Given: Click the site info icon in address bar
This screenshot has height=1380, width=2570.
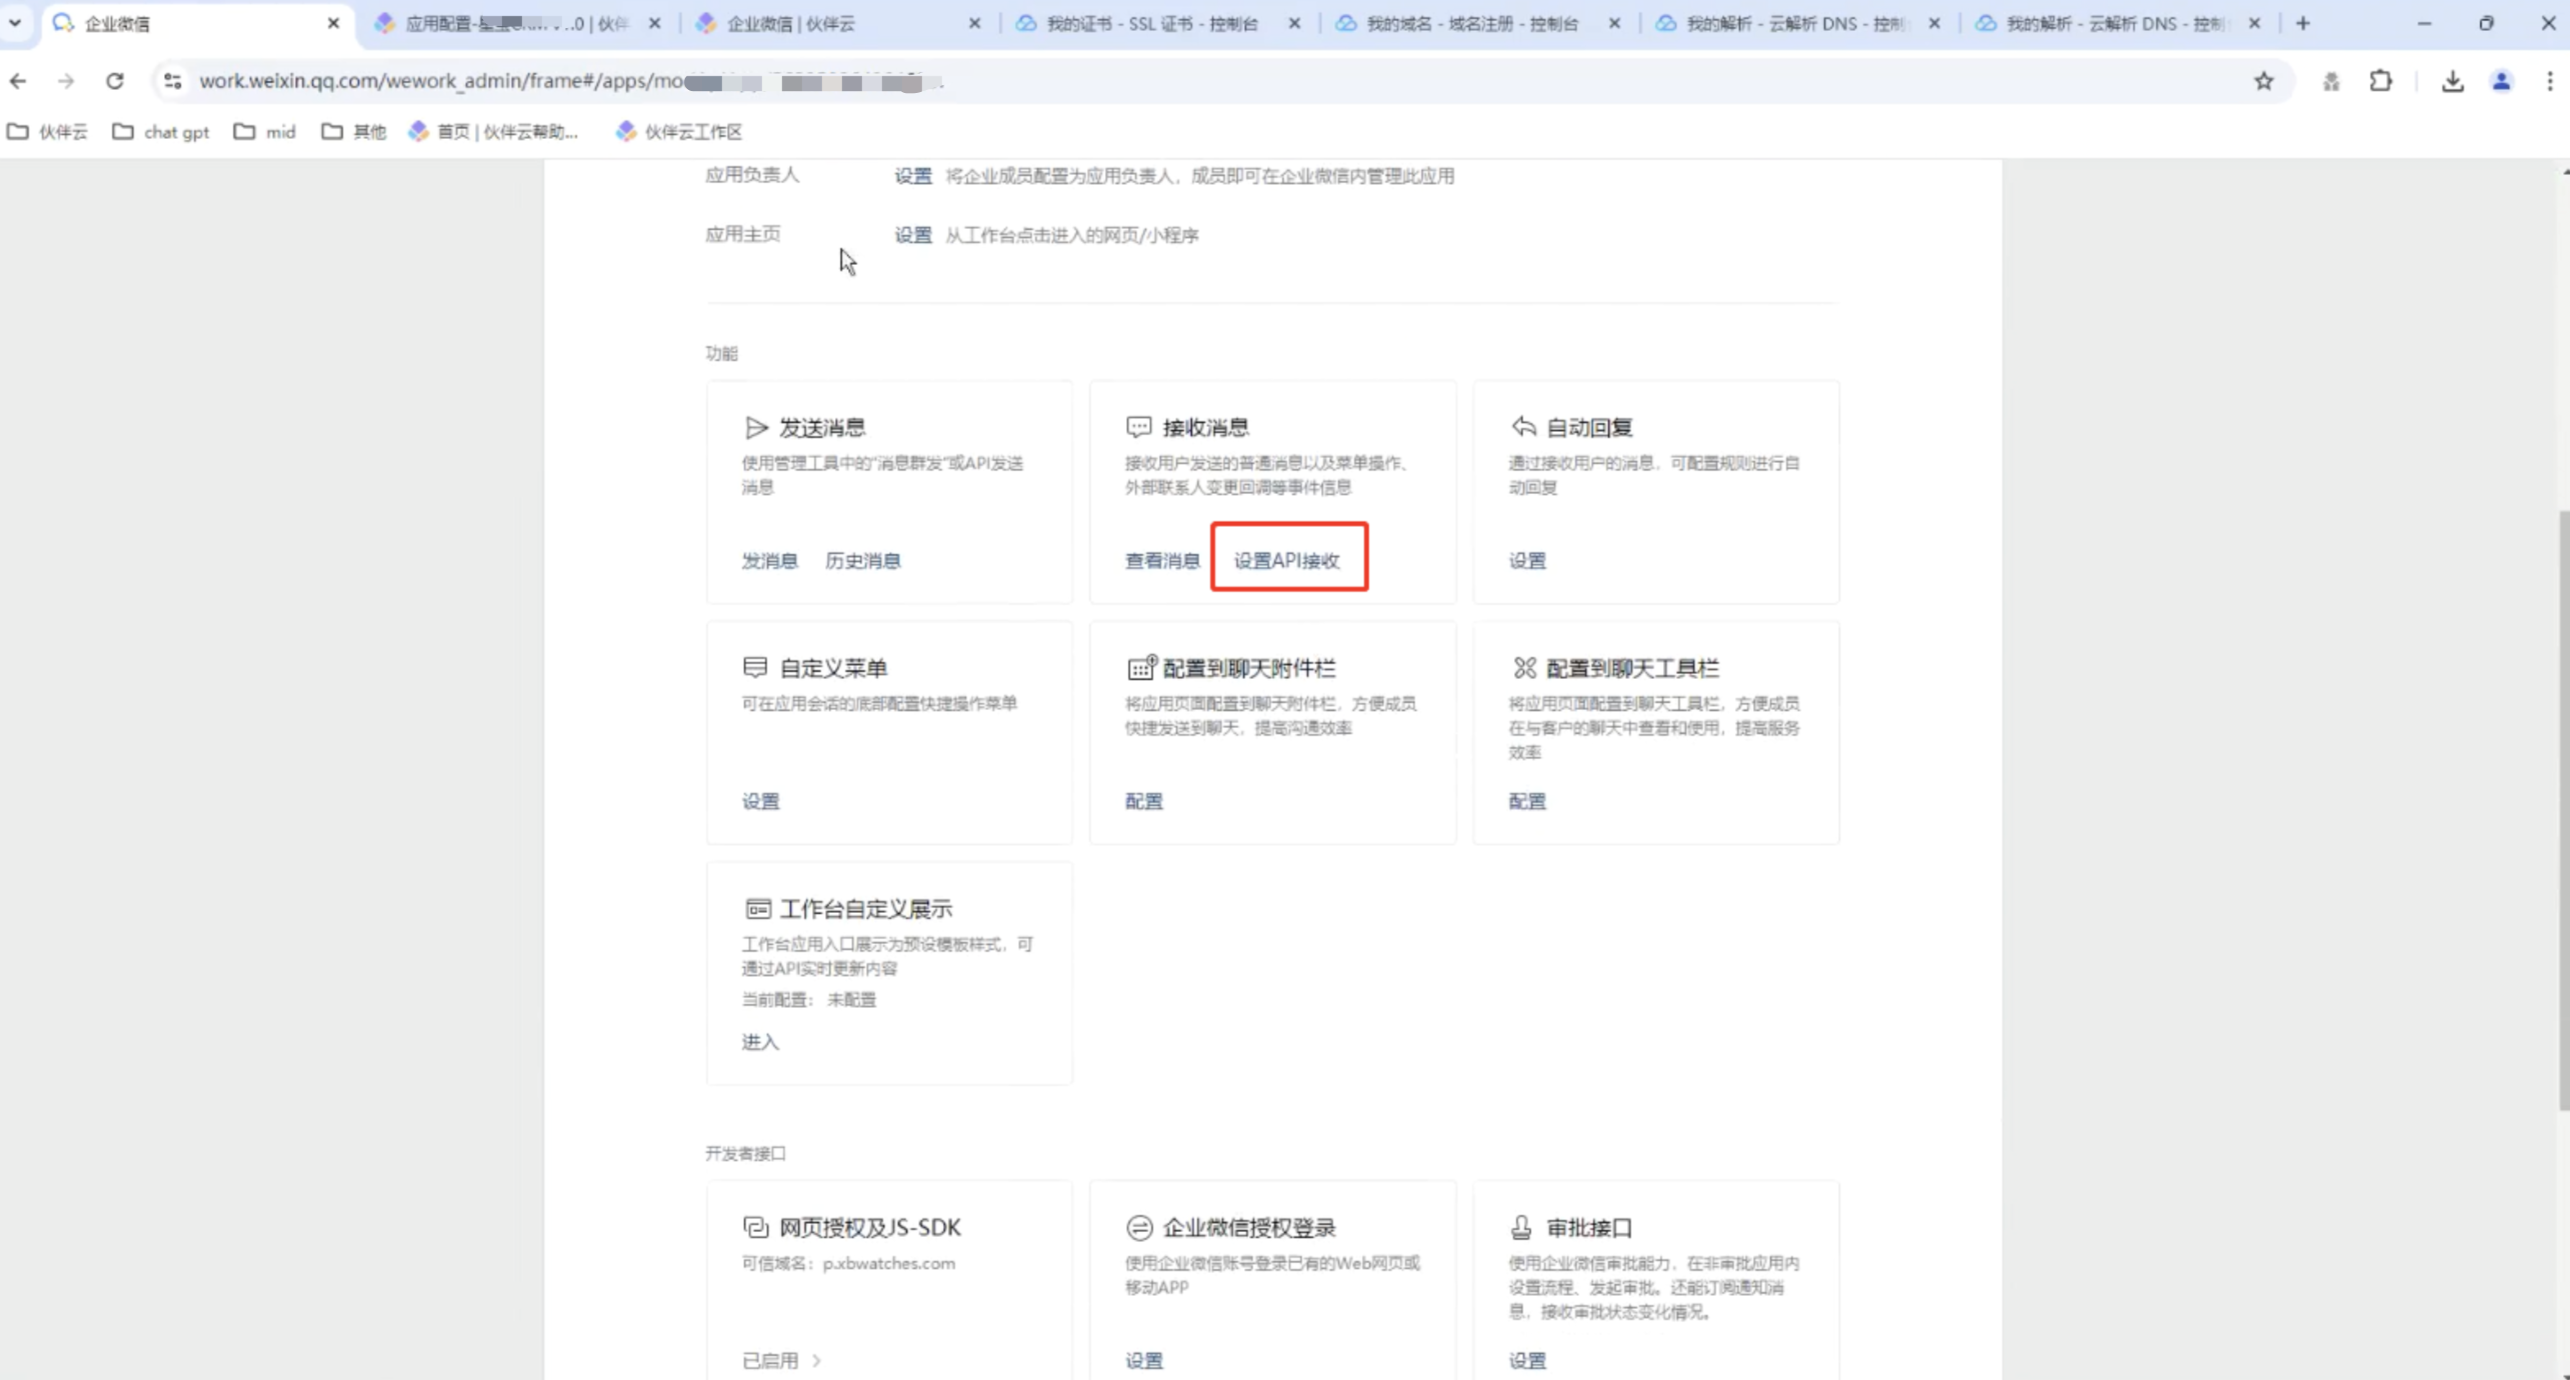Looking at the screenshot, I should tap(173, 81).
